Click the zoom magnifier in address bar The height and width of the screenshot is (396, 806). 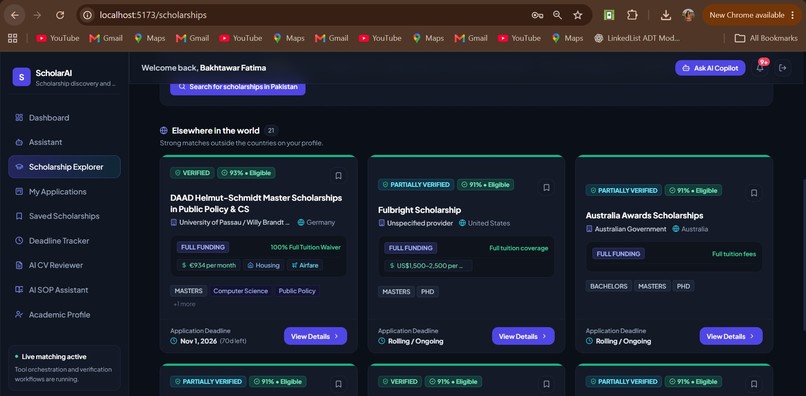pos(557,15)
